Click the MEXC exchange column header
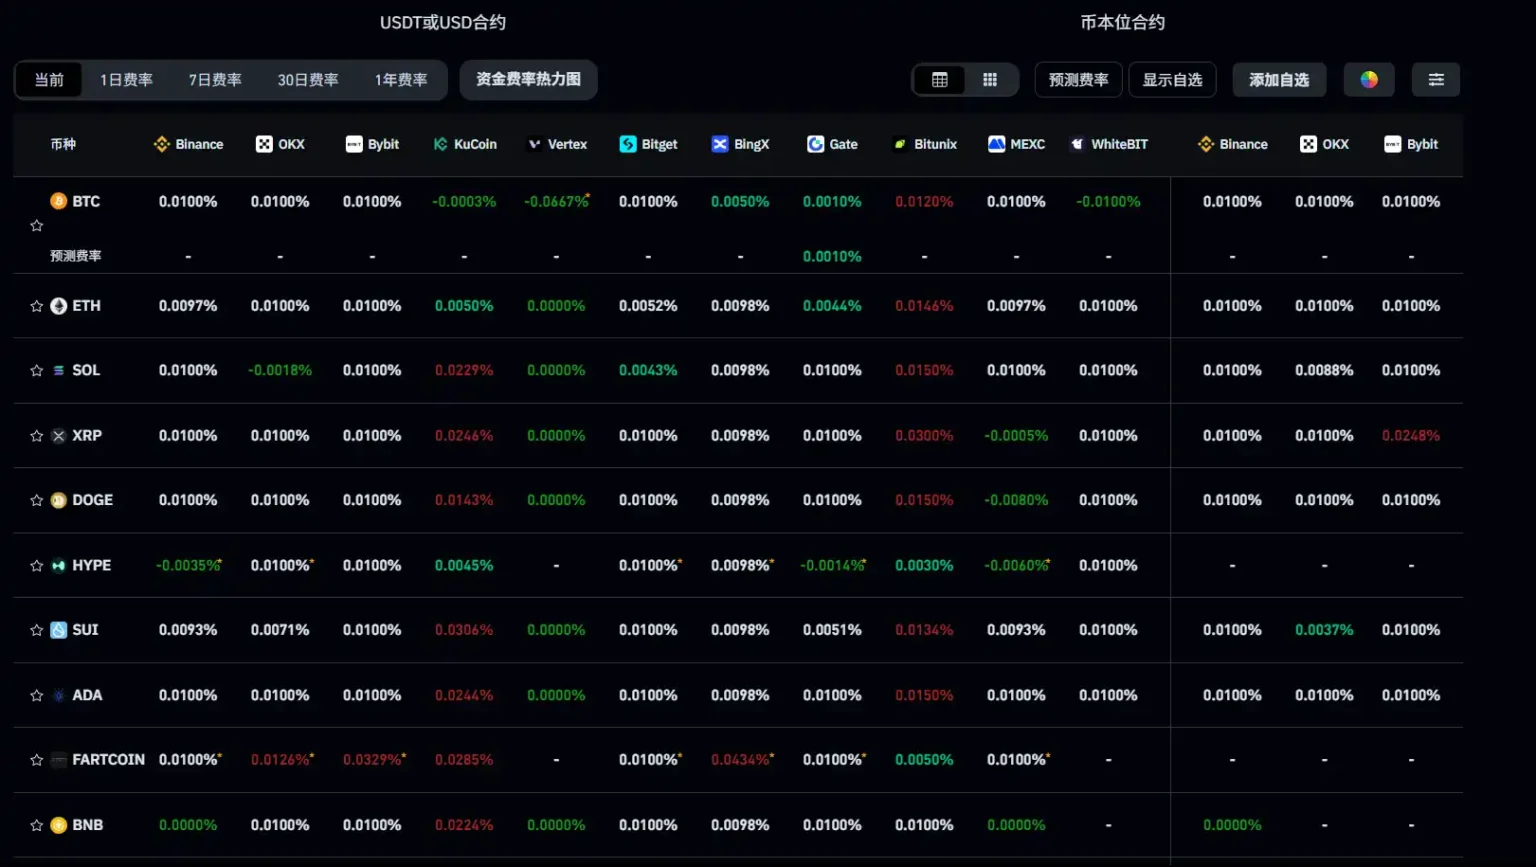This screenshot has height=867, width=1536. [1017, 144]
